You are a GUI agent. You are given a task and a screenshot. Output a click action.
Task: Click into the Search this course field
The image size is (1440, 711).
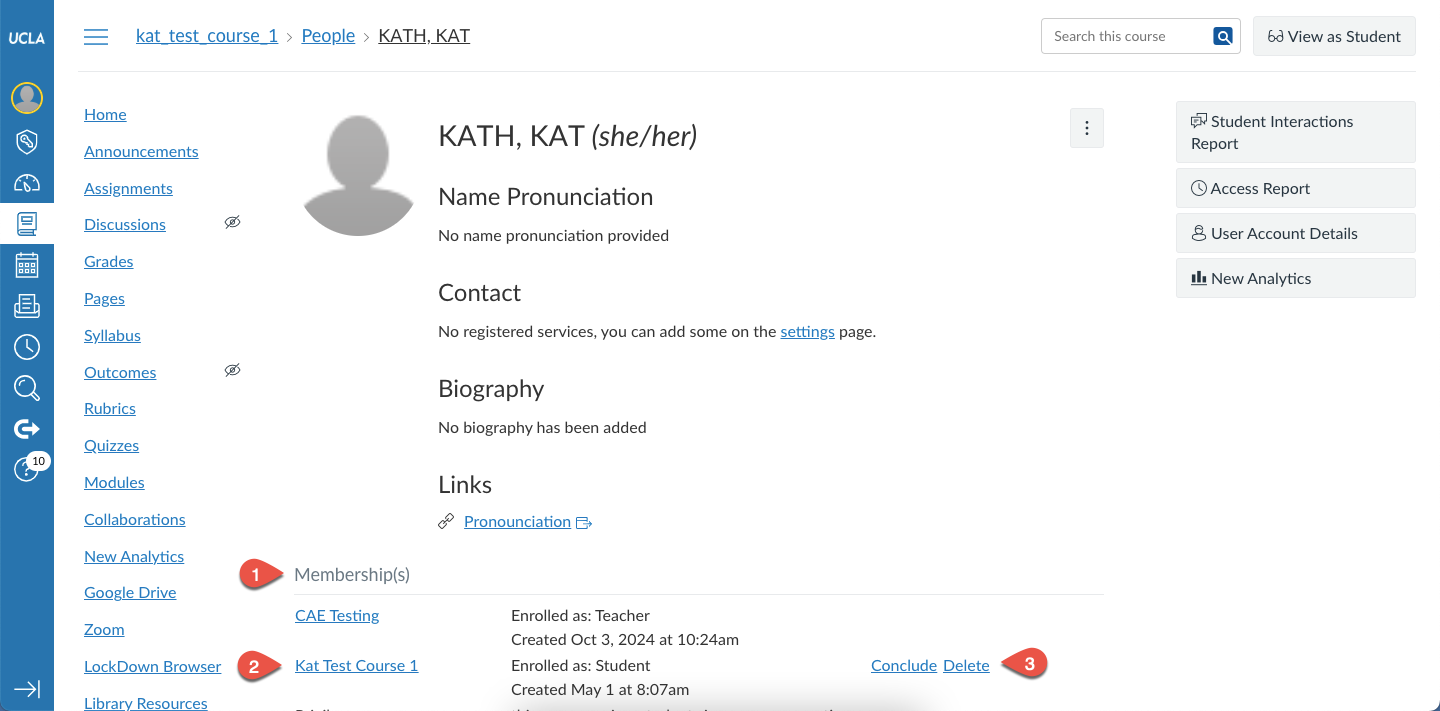[1127, 36]
